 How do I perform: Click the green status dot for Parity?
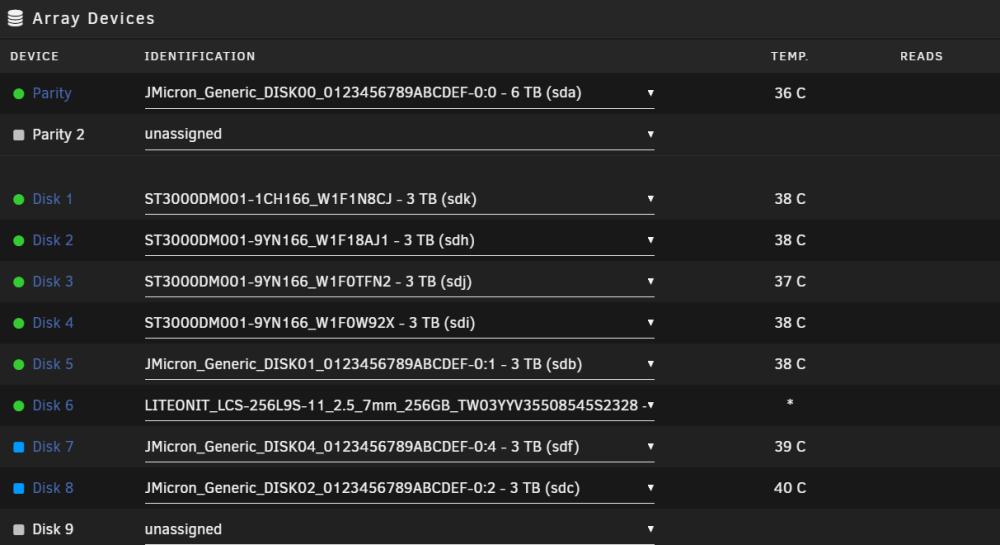point(18,94)
